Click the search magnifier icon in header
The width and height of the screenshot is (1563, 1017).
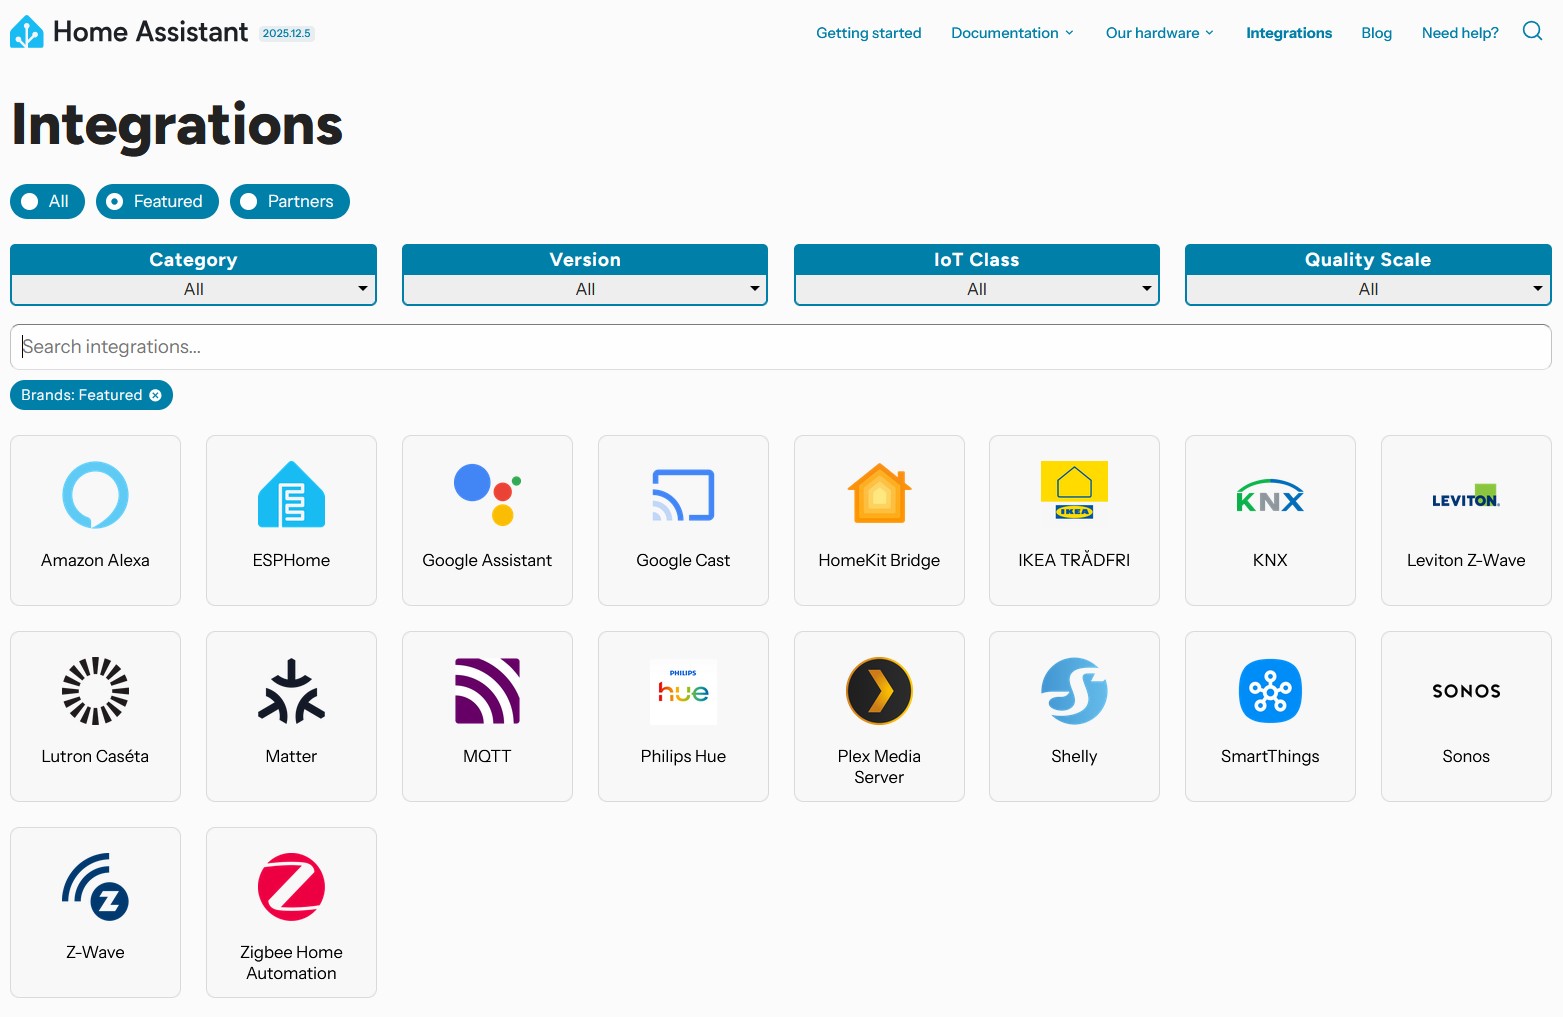tap(1532, 31)
